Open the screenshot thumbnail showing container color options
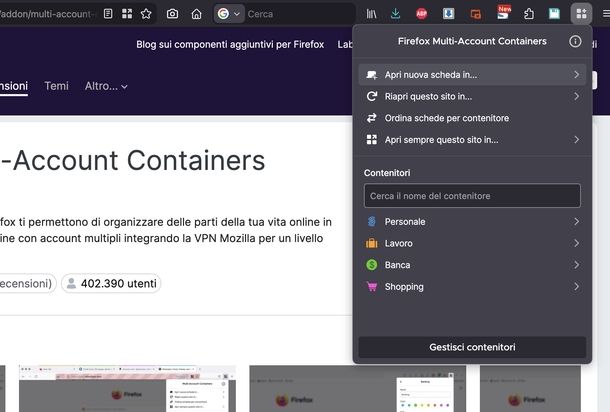Screen dimensions: 610x412 pos(358,388)
